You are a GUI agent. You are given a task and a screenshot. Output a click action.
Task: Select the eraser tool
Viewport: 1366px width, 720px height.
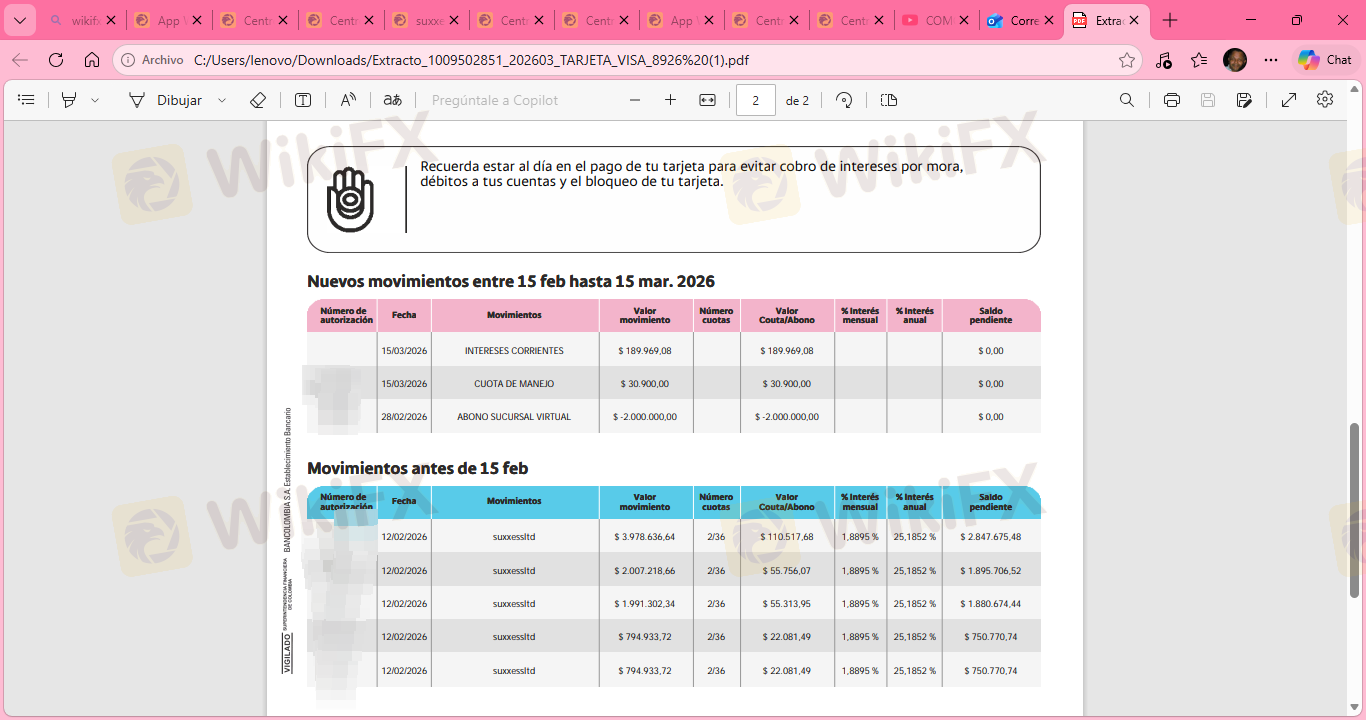coord(257,100)
